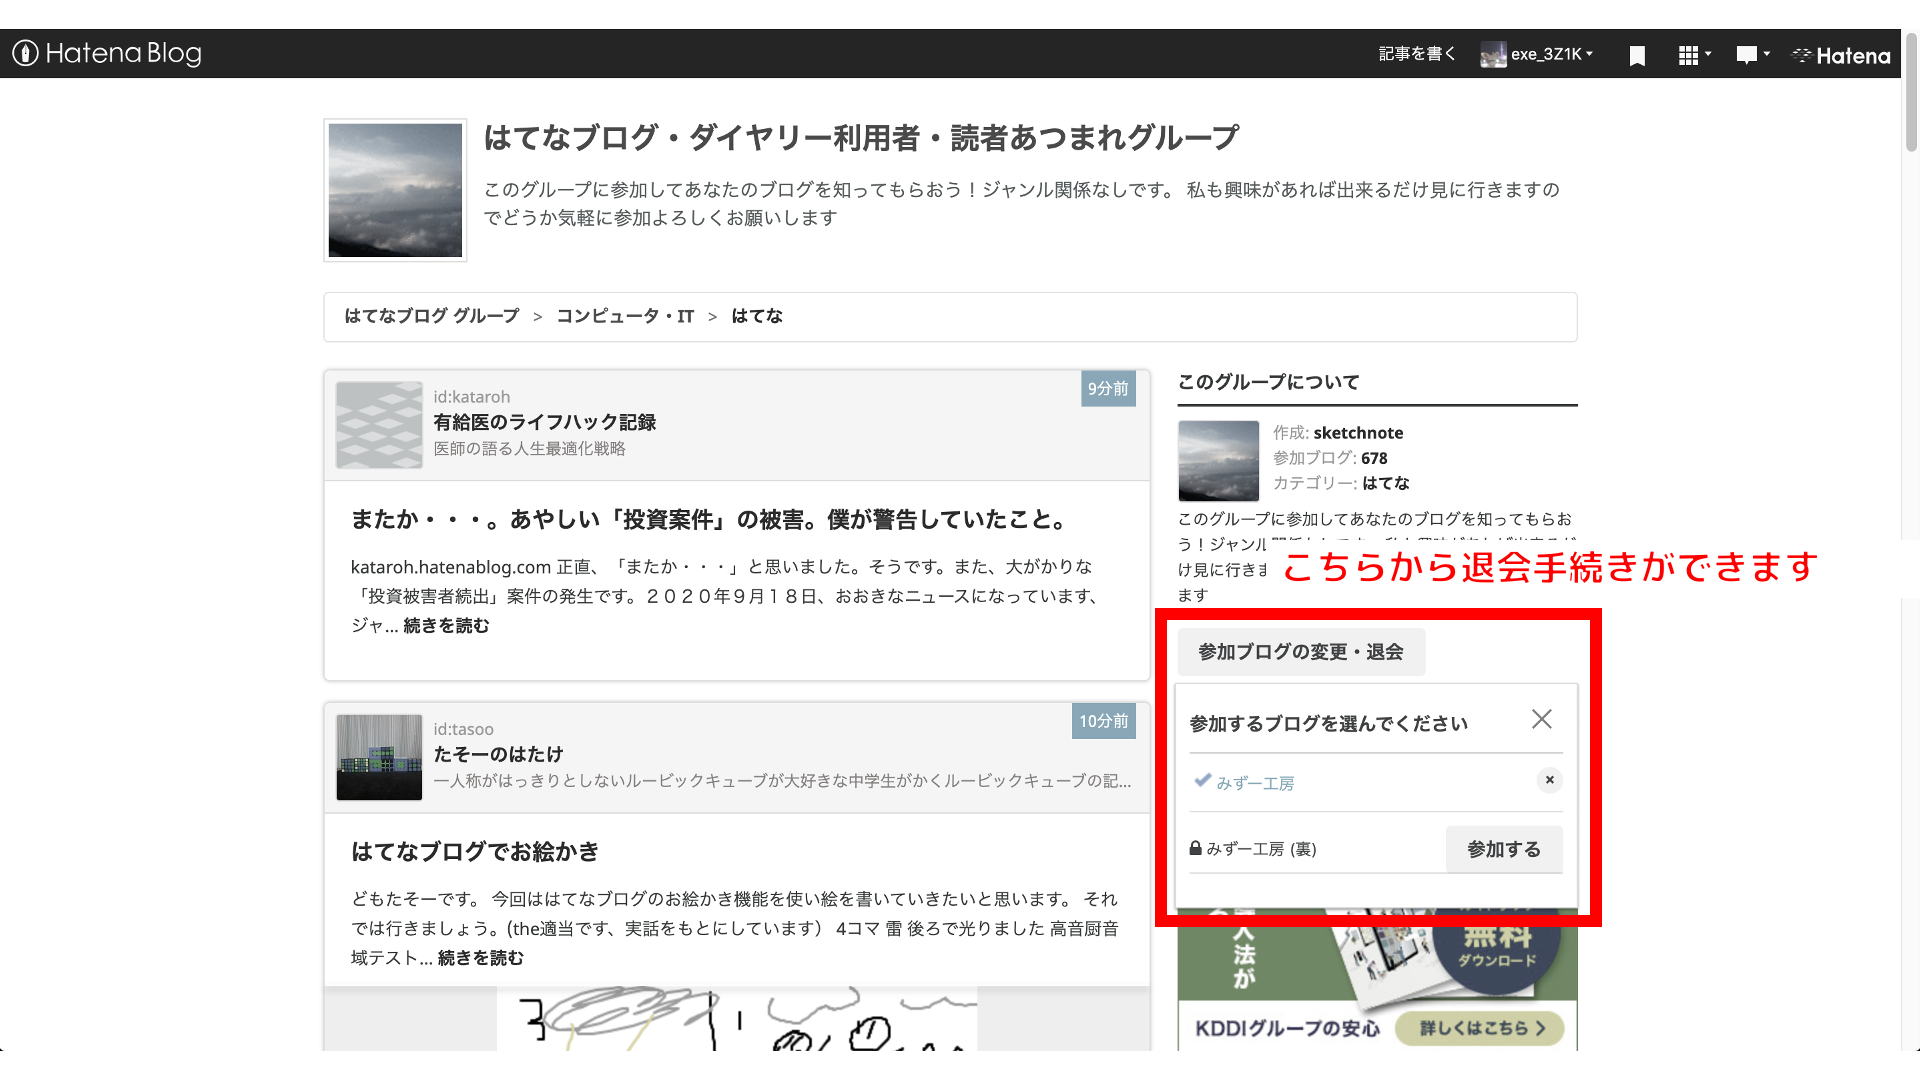Click the sketched drawing image in post
The height and width of the screenshot is (1080, 1920).
[x=737, y=1018]
